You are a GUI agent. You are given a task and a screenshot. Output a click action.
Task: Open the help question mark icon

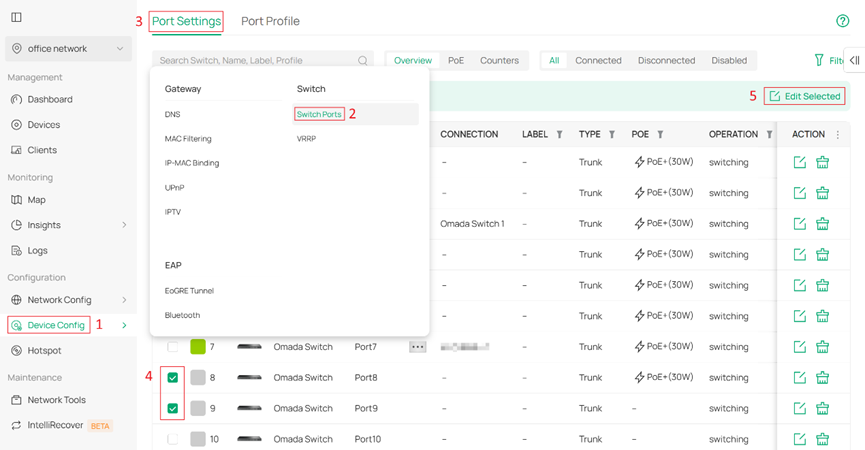pyautogui.click(x=842, y=21)
